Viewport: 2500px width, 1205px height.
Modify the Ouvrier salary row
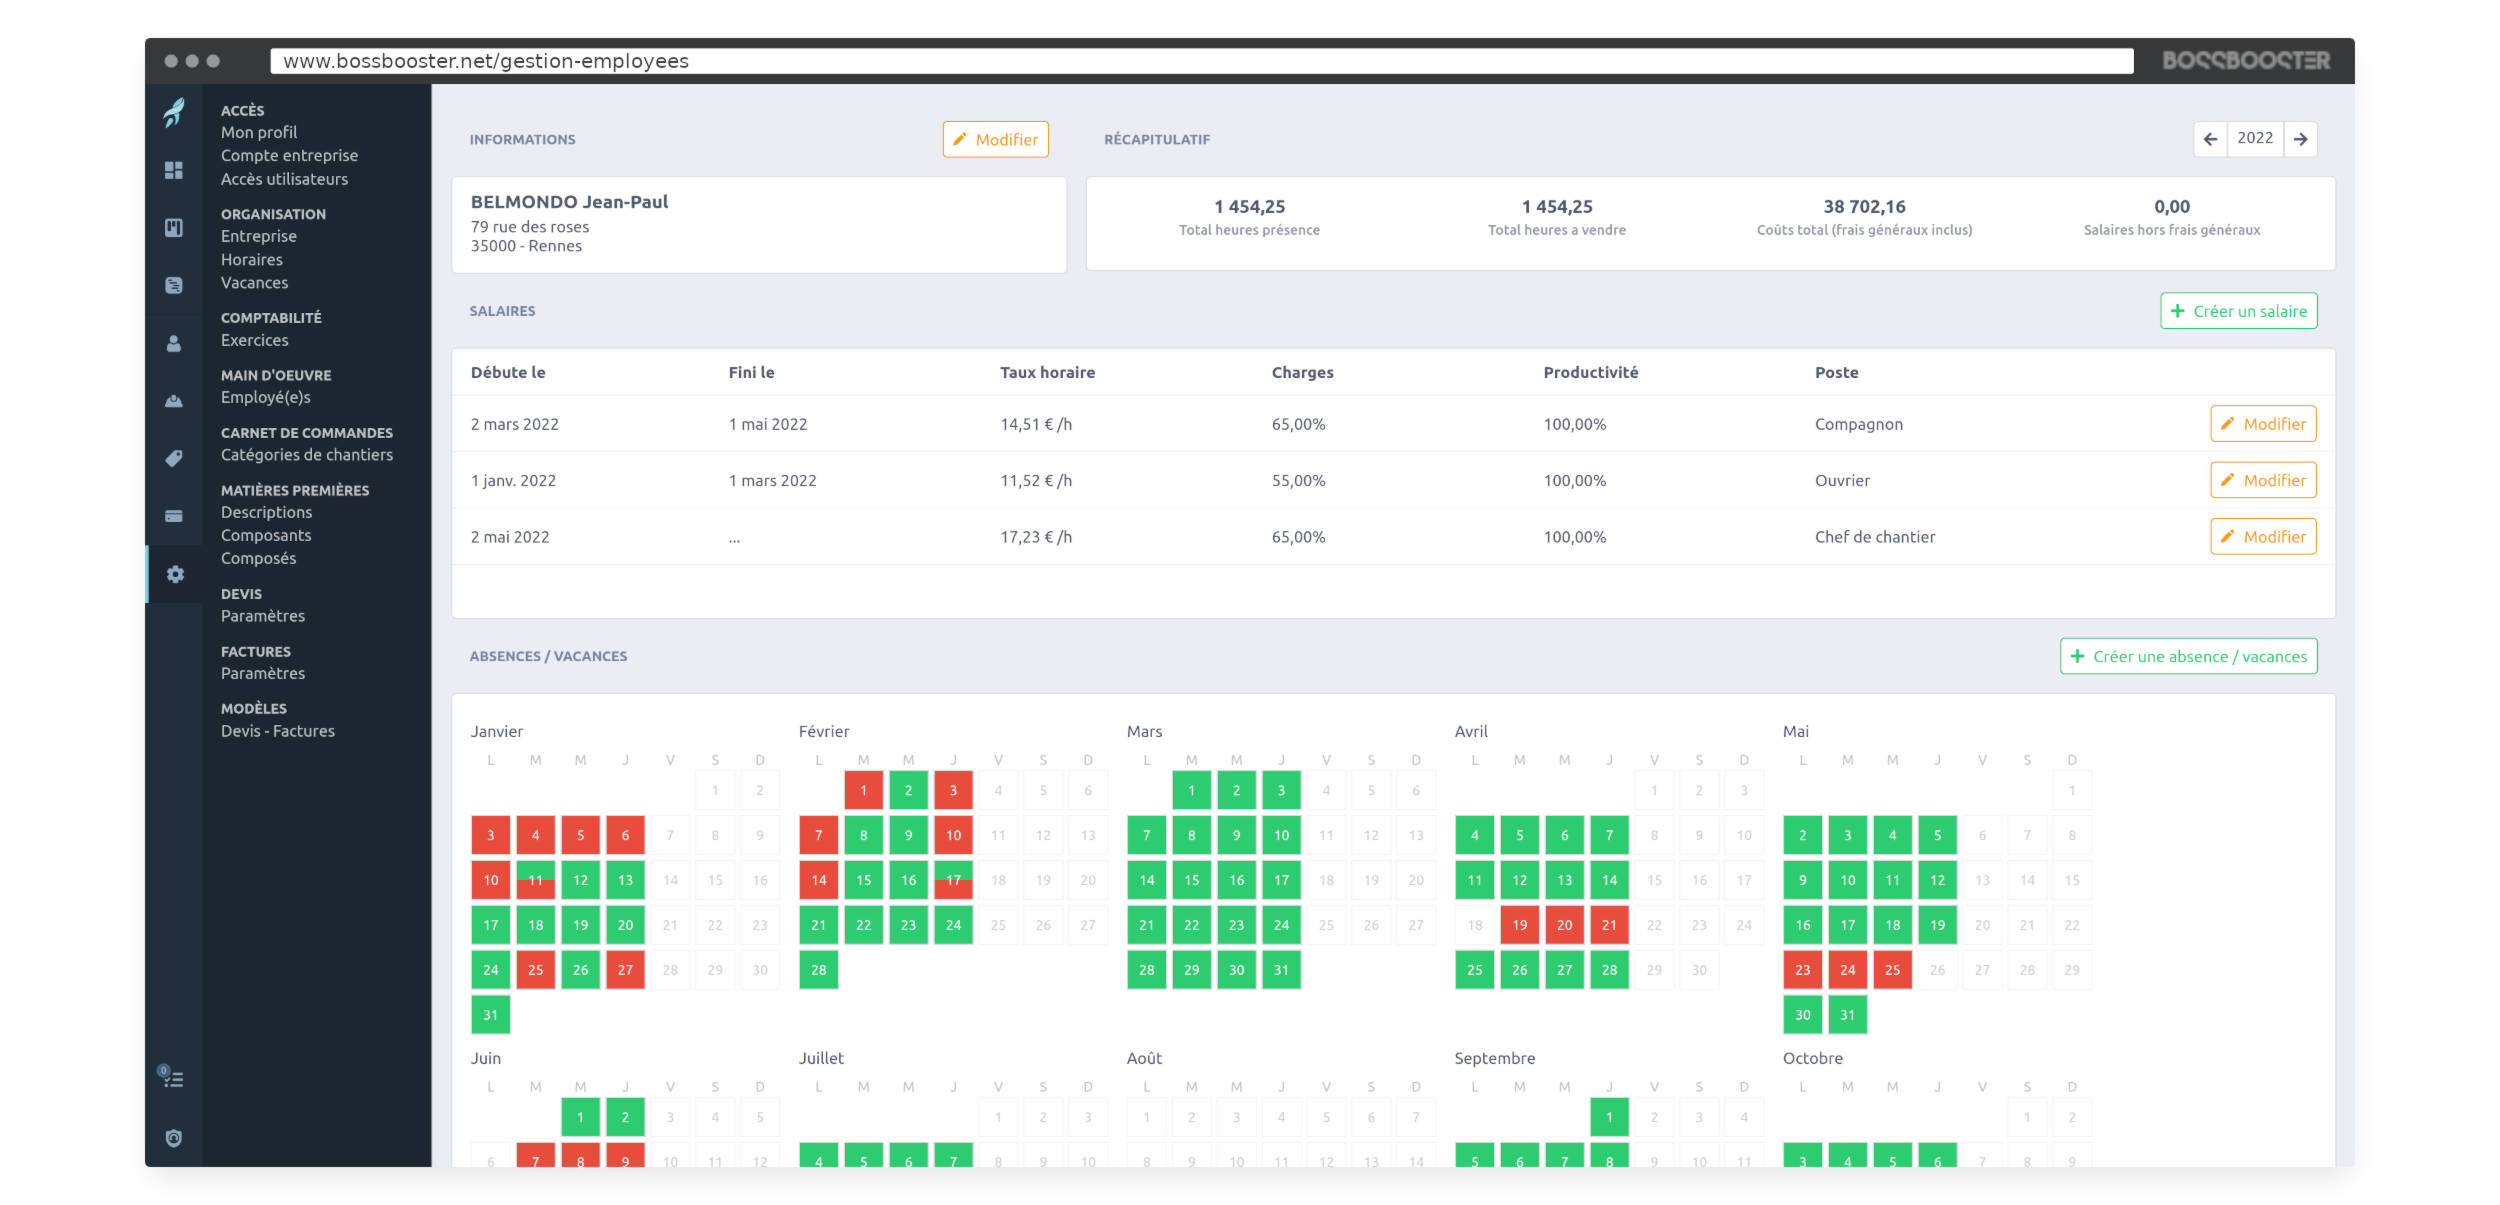pos(2264,481)
